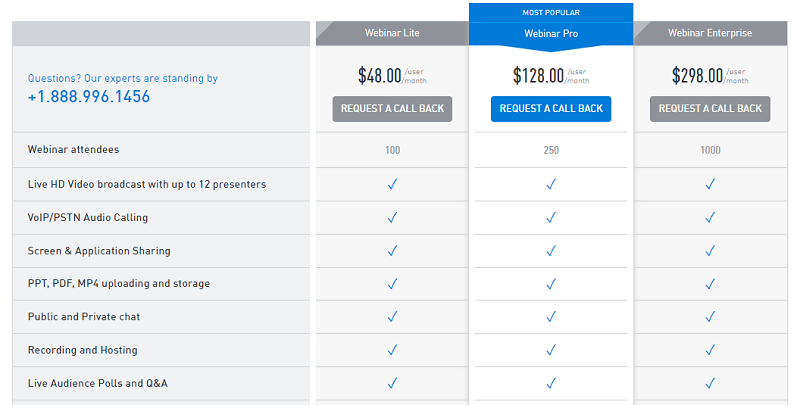Click Webinar Enterprise Request a Call Back button
800x405 pixels.
click(x=710, y=109)
